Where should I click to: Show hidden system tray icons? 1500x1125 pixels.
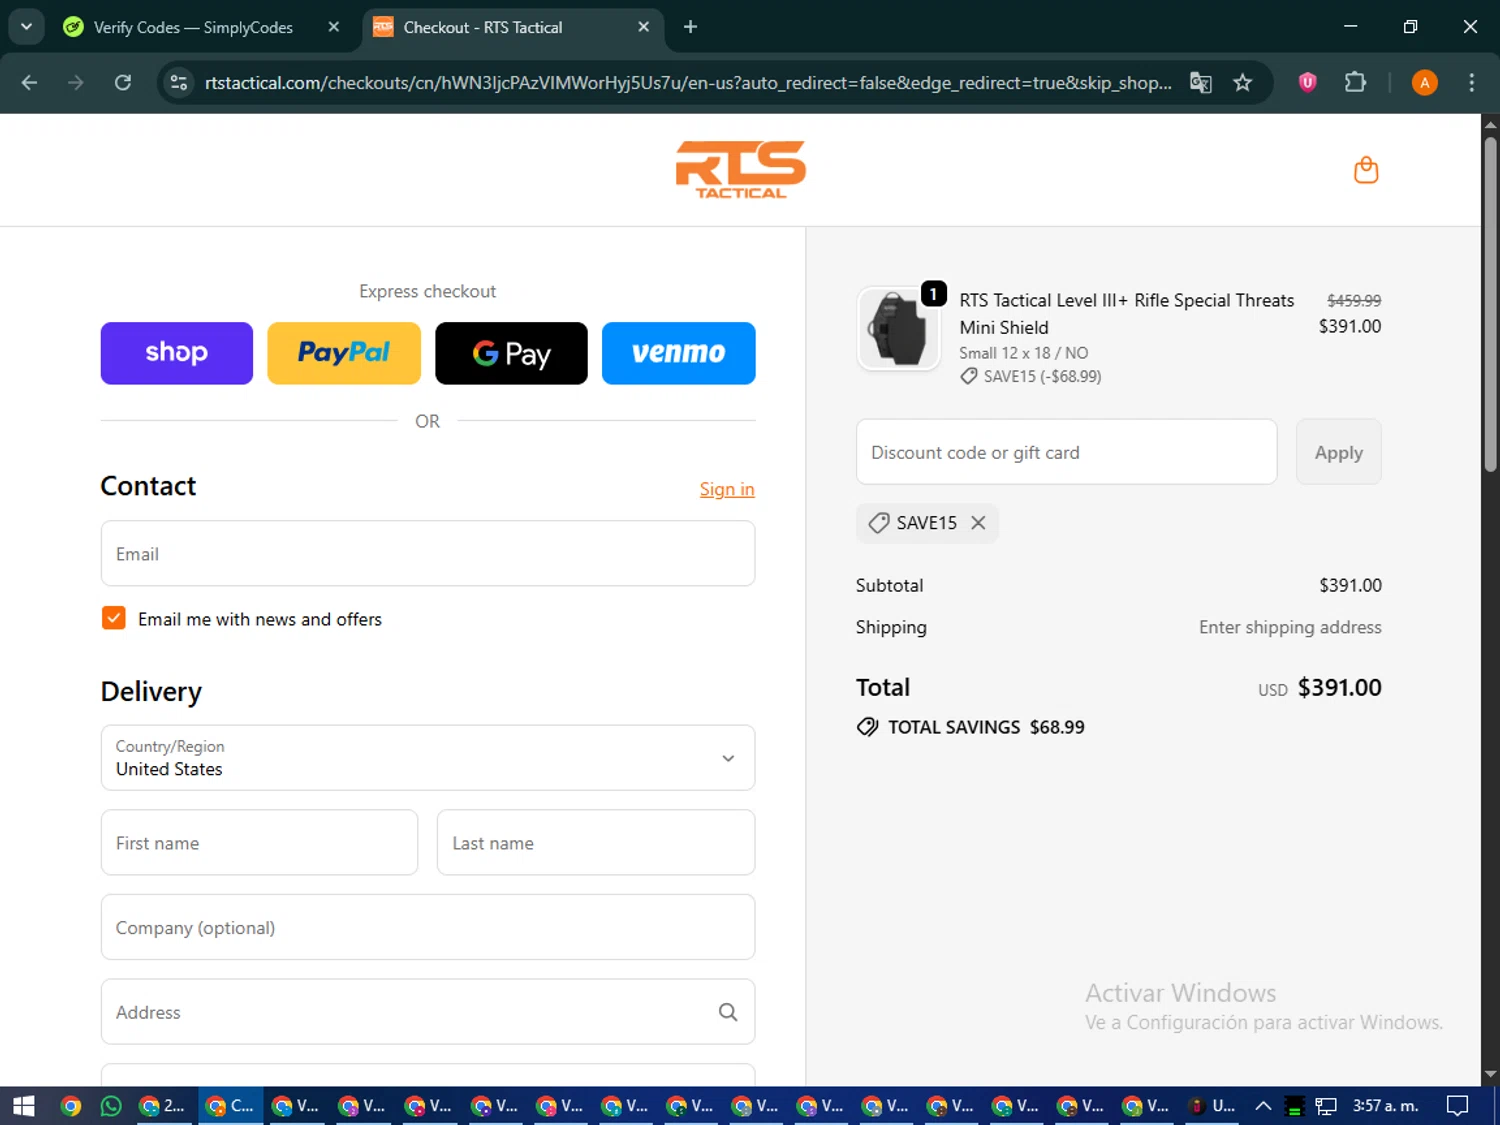coord(1263,1105)
